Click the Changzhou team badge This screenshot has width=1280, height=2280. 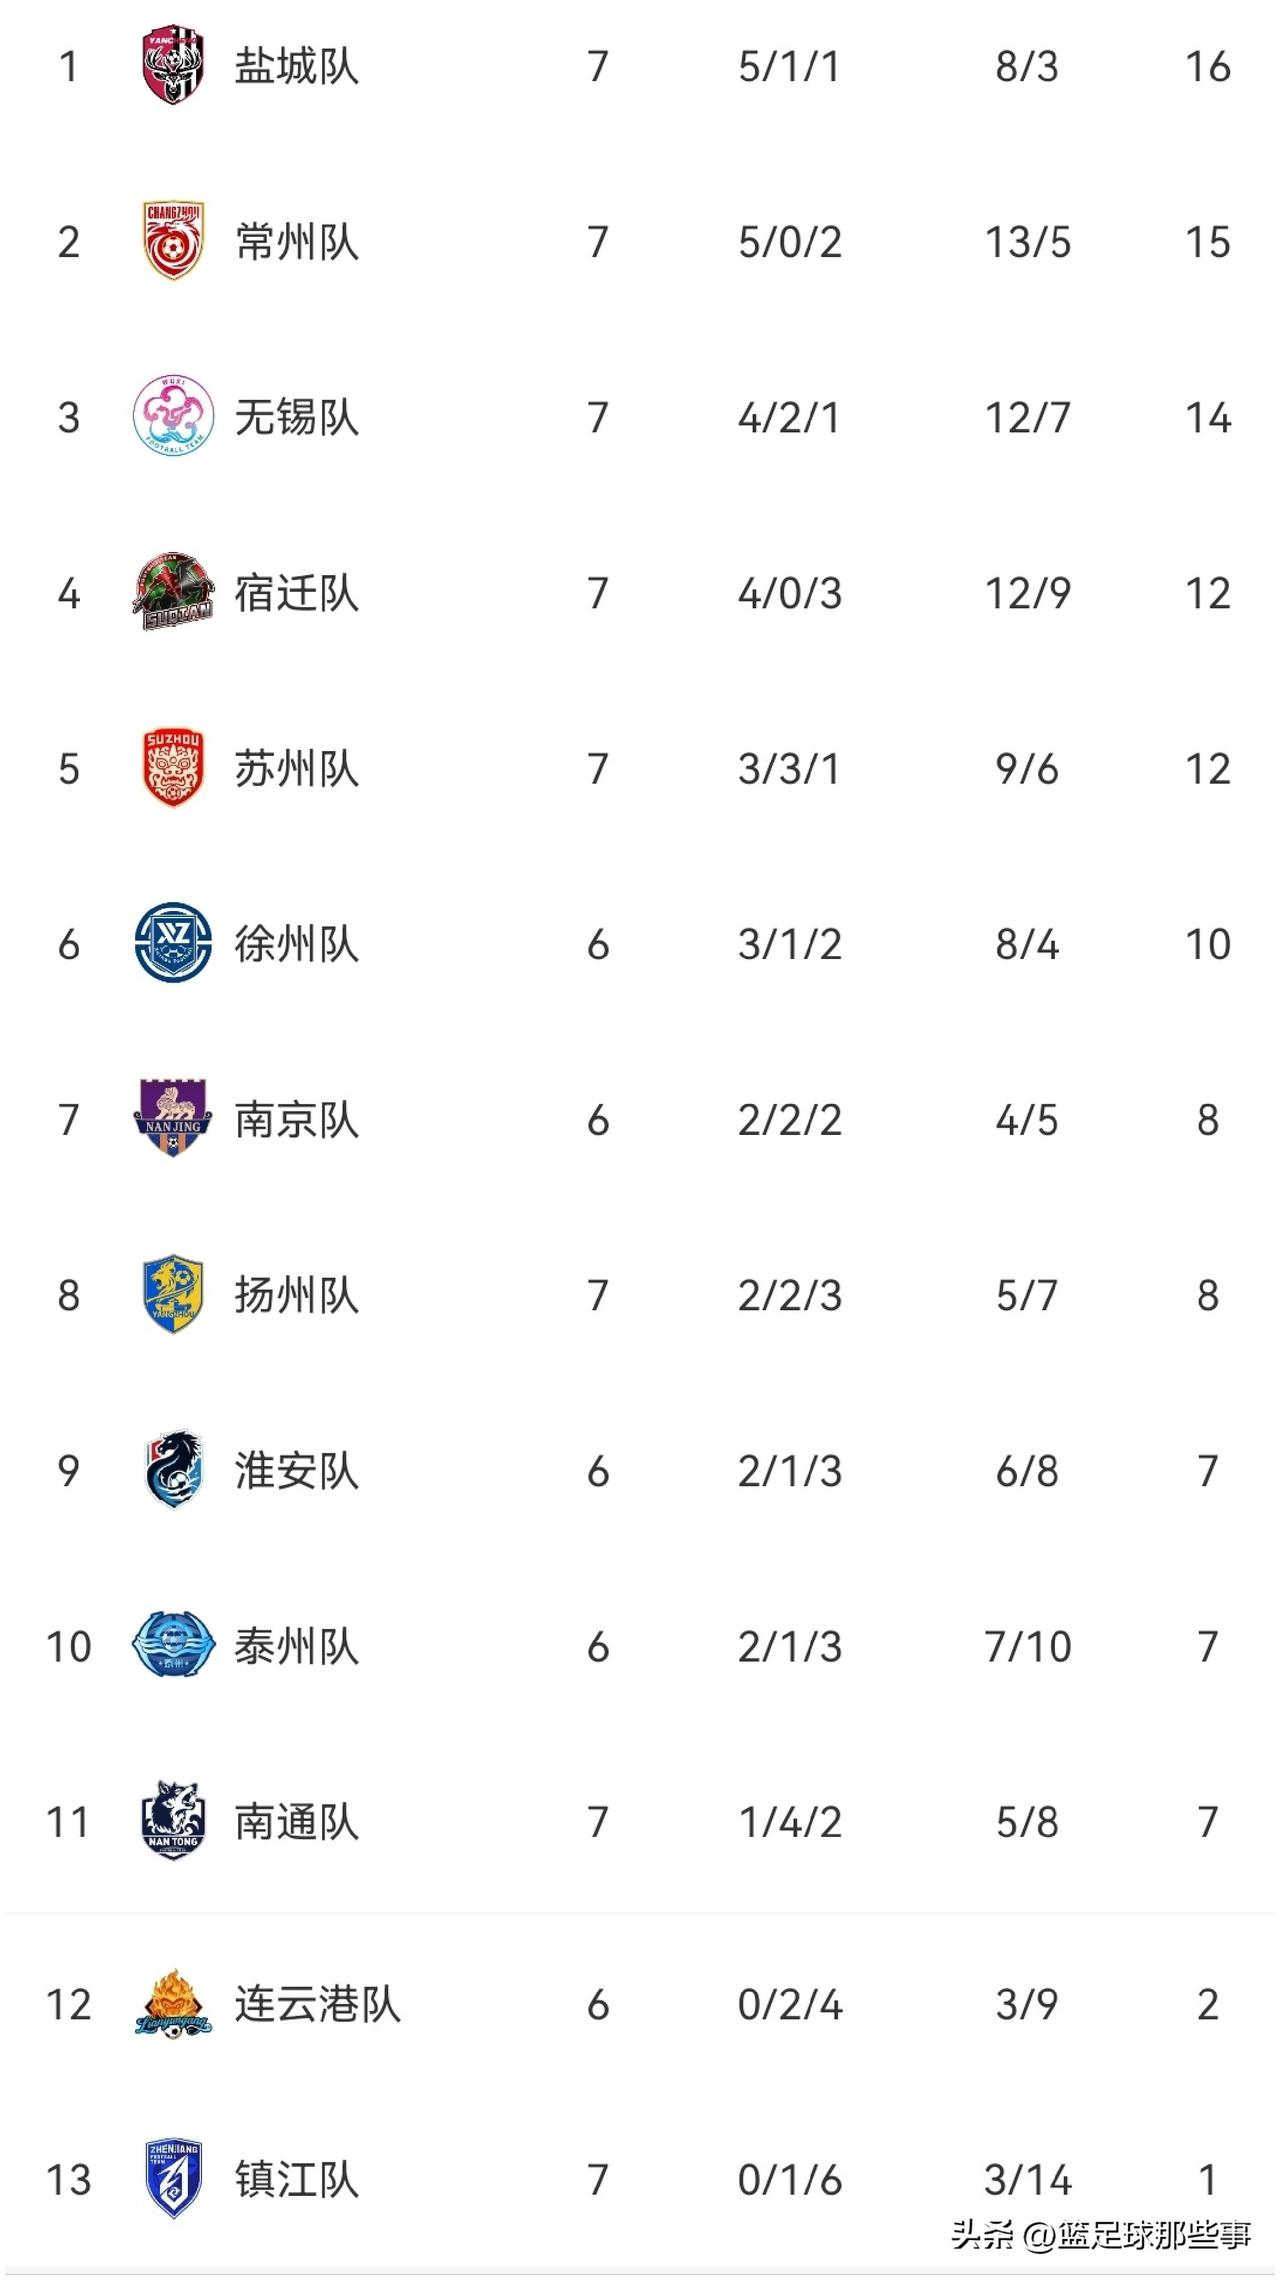tap(173, 242)
